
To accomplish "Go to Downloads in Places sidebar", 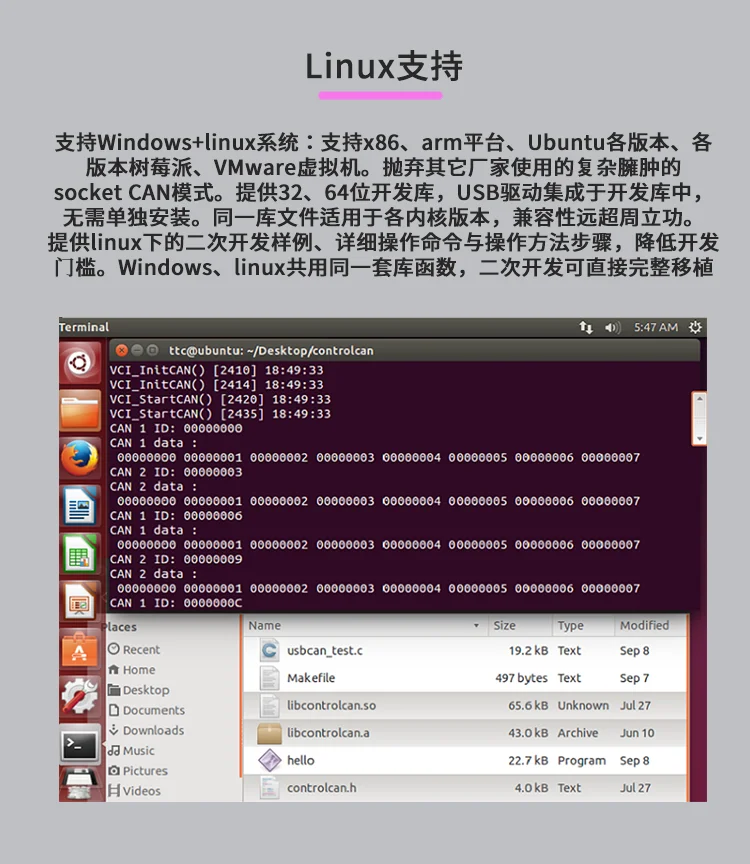I will 147,730.
